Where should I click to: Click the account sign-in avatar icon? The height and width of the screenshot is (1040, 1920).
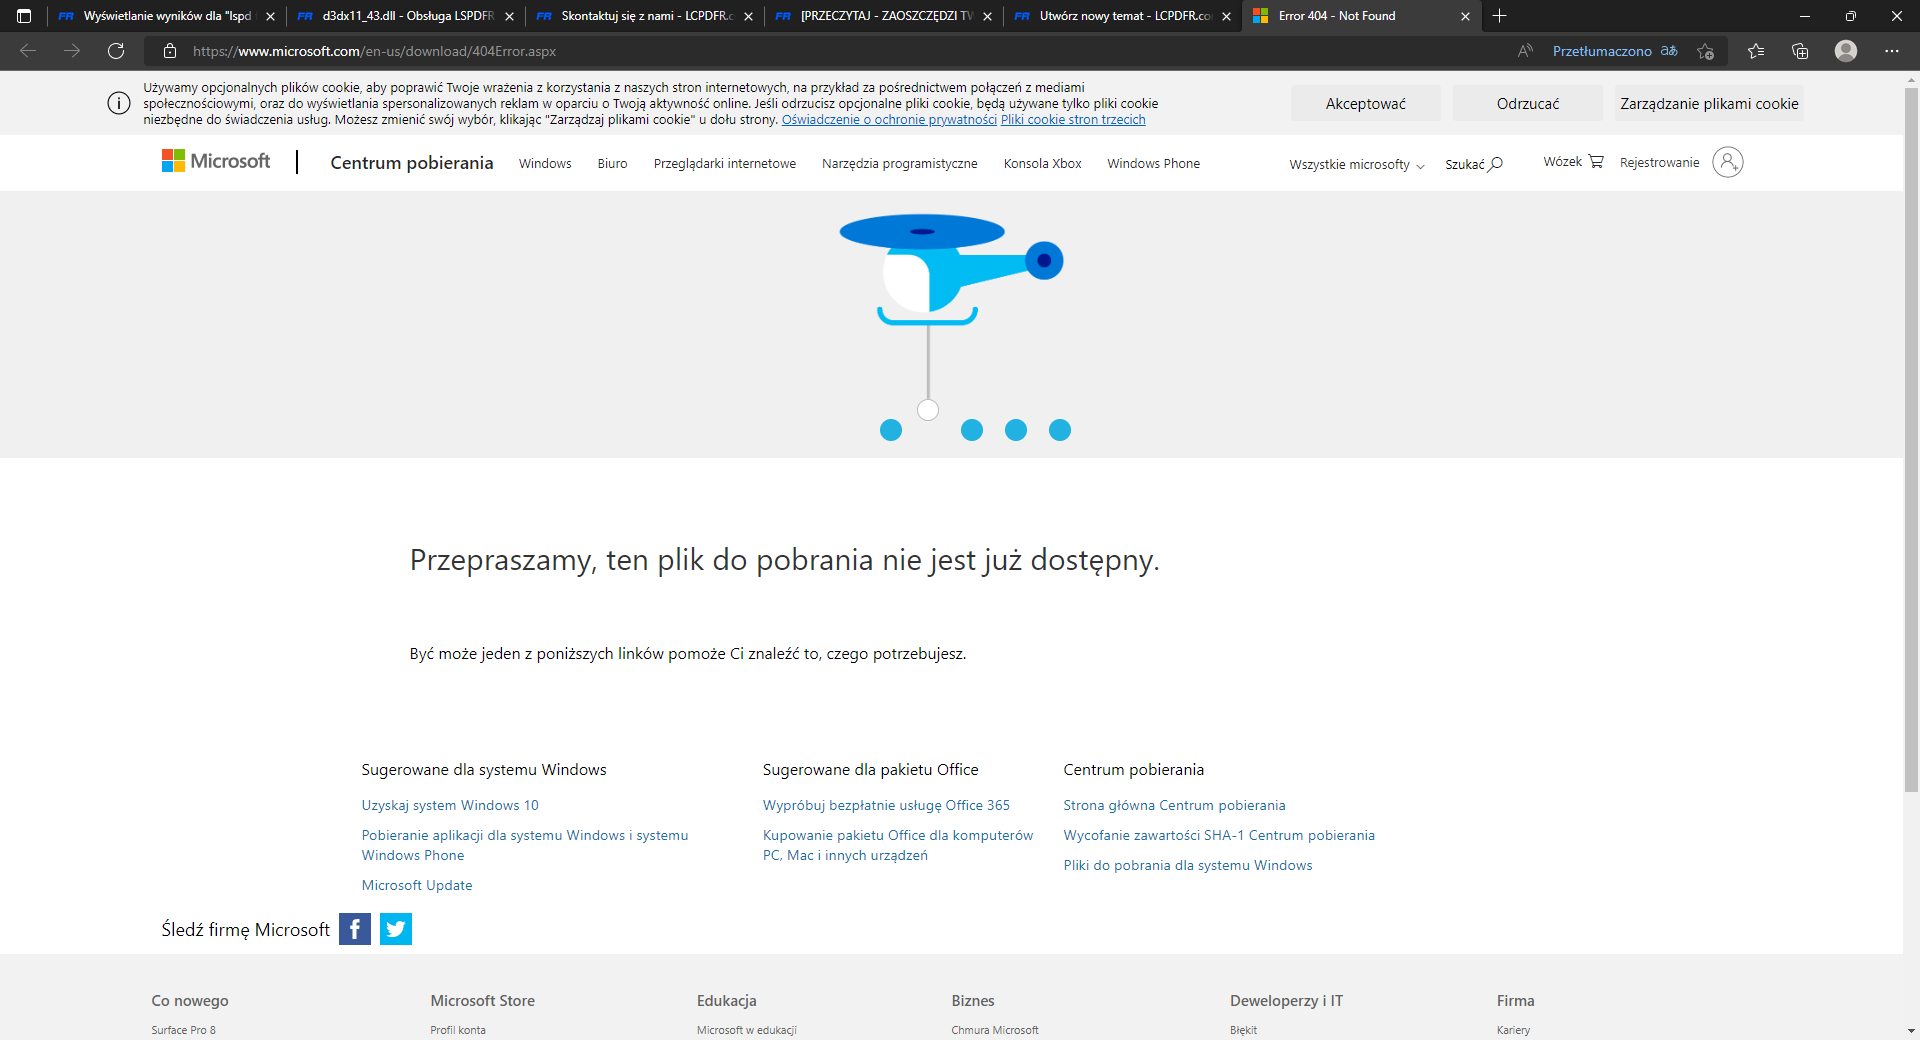(1728, 162)
